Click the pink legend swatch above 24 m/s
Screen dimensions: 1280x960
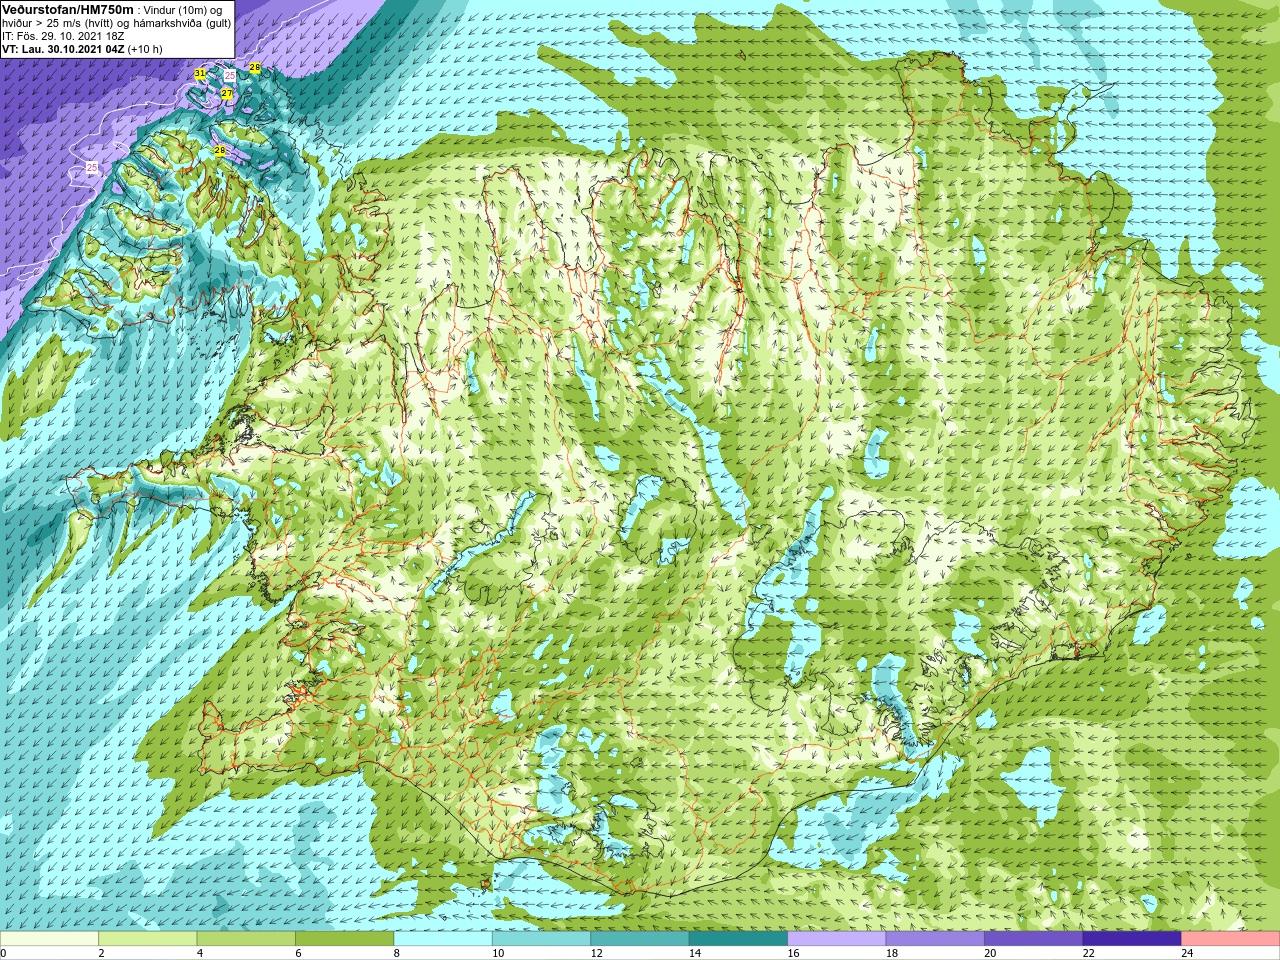(x=1231, y=939)
